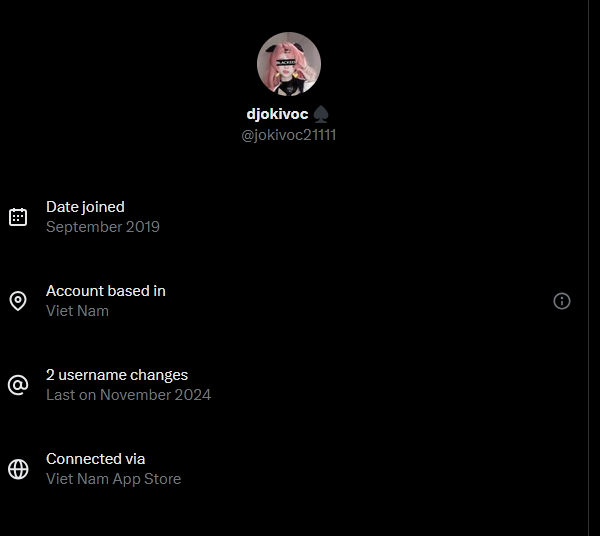This screenshot has width=600, height=536.
Task: Open the djokivoc profile picture
Action: pos(289,64)
